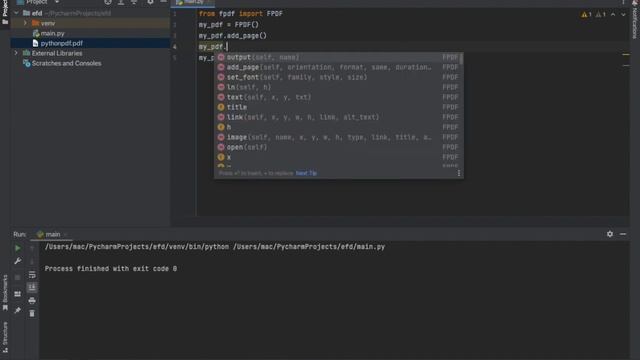The image size is (640, 360).
Task: Select Scratches and Consoles item
Action: pos(67,63)
